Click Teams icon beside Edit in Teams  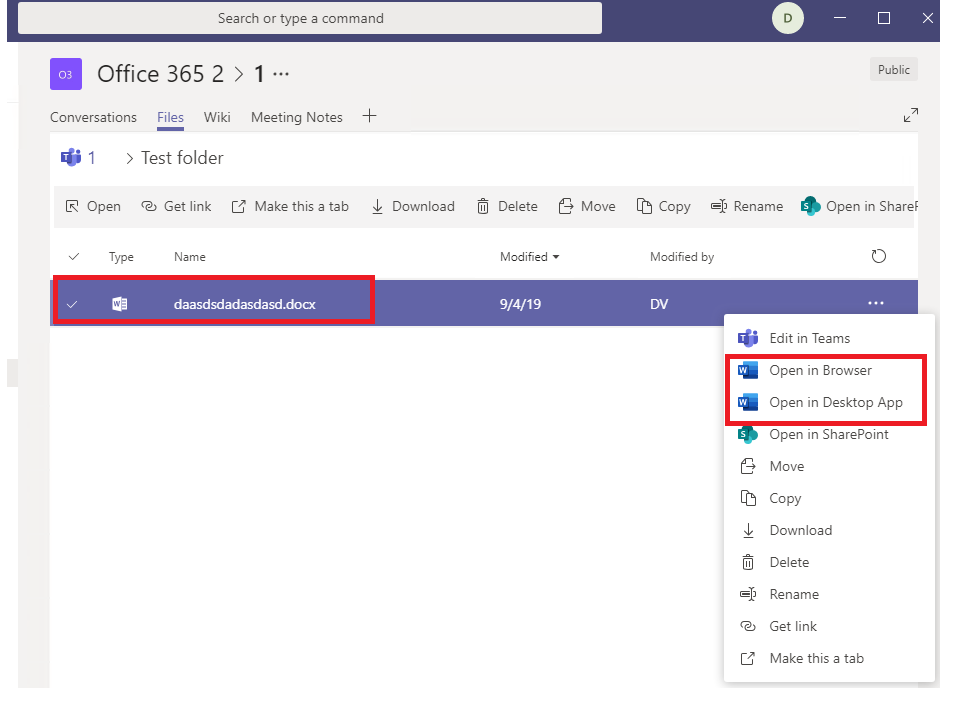point(748,338)
